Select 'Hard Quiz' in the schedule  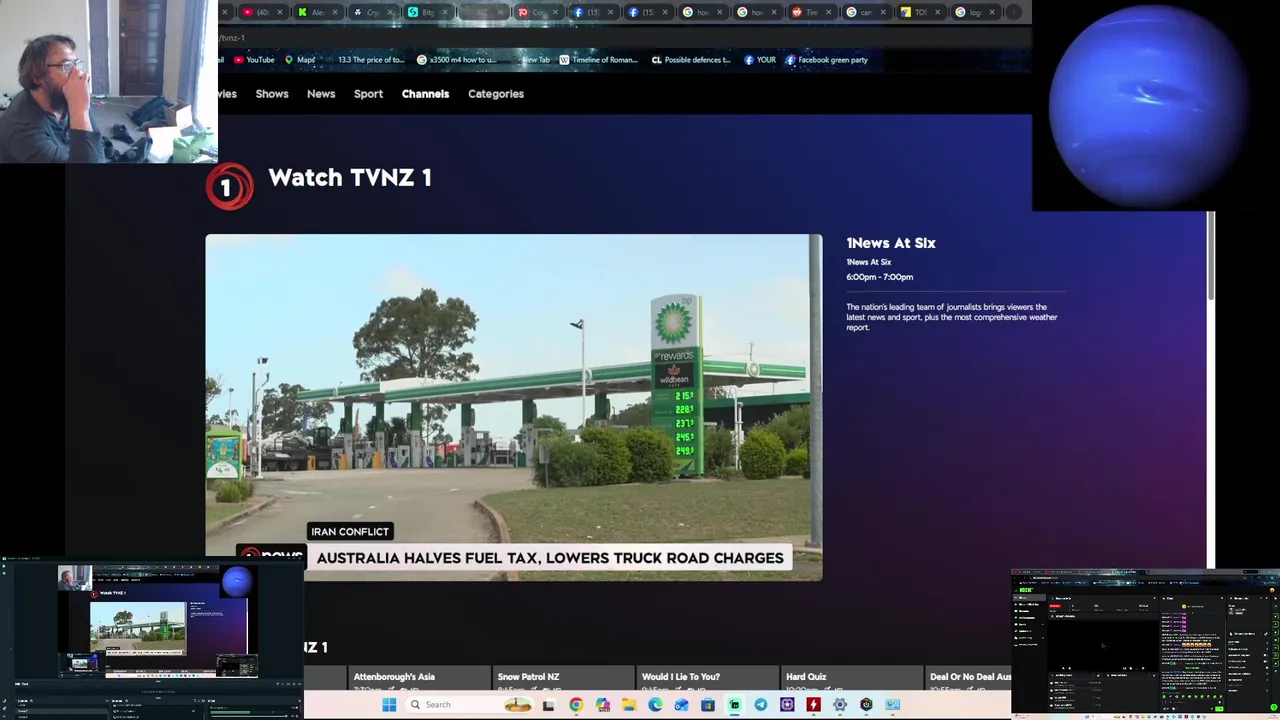pos(806,677)
